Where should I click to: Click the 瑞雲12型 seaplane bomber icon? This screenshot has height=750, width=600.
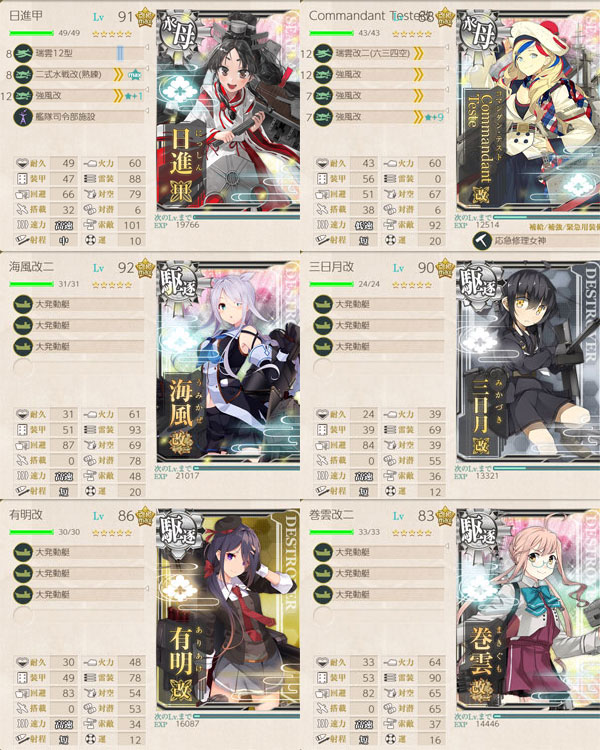(22, 54)
